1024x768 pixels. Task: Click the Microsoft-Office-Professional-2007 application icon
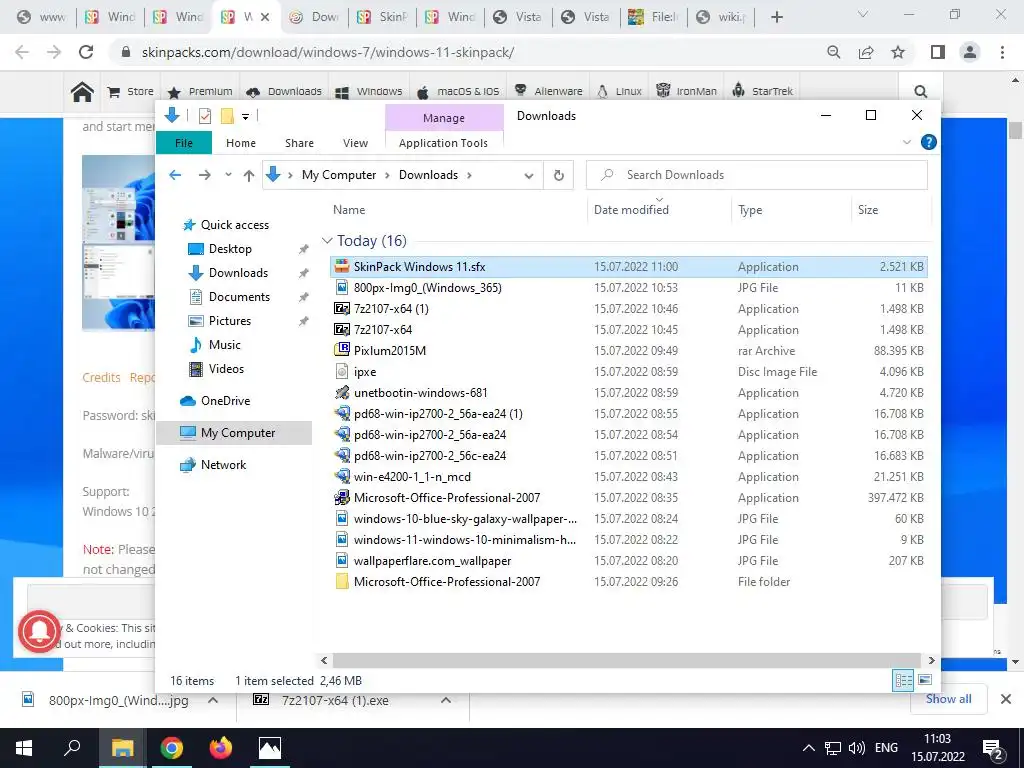tap(342, 498)
